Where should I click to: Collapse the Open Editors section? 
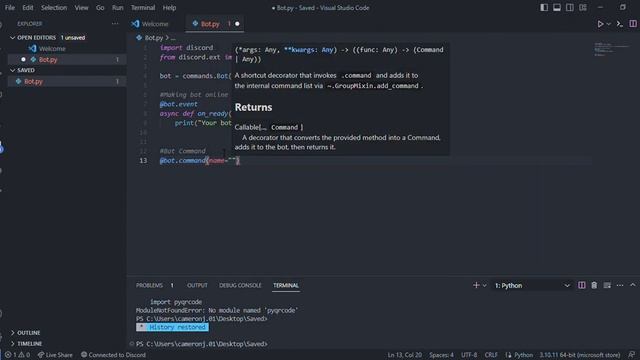pyautogui.click(x=37, y=38)
